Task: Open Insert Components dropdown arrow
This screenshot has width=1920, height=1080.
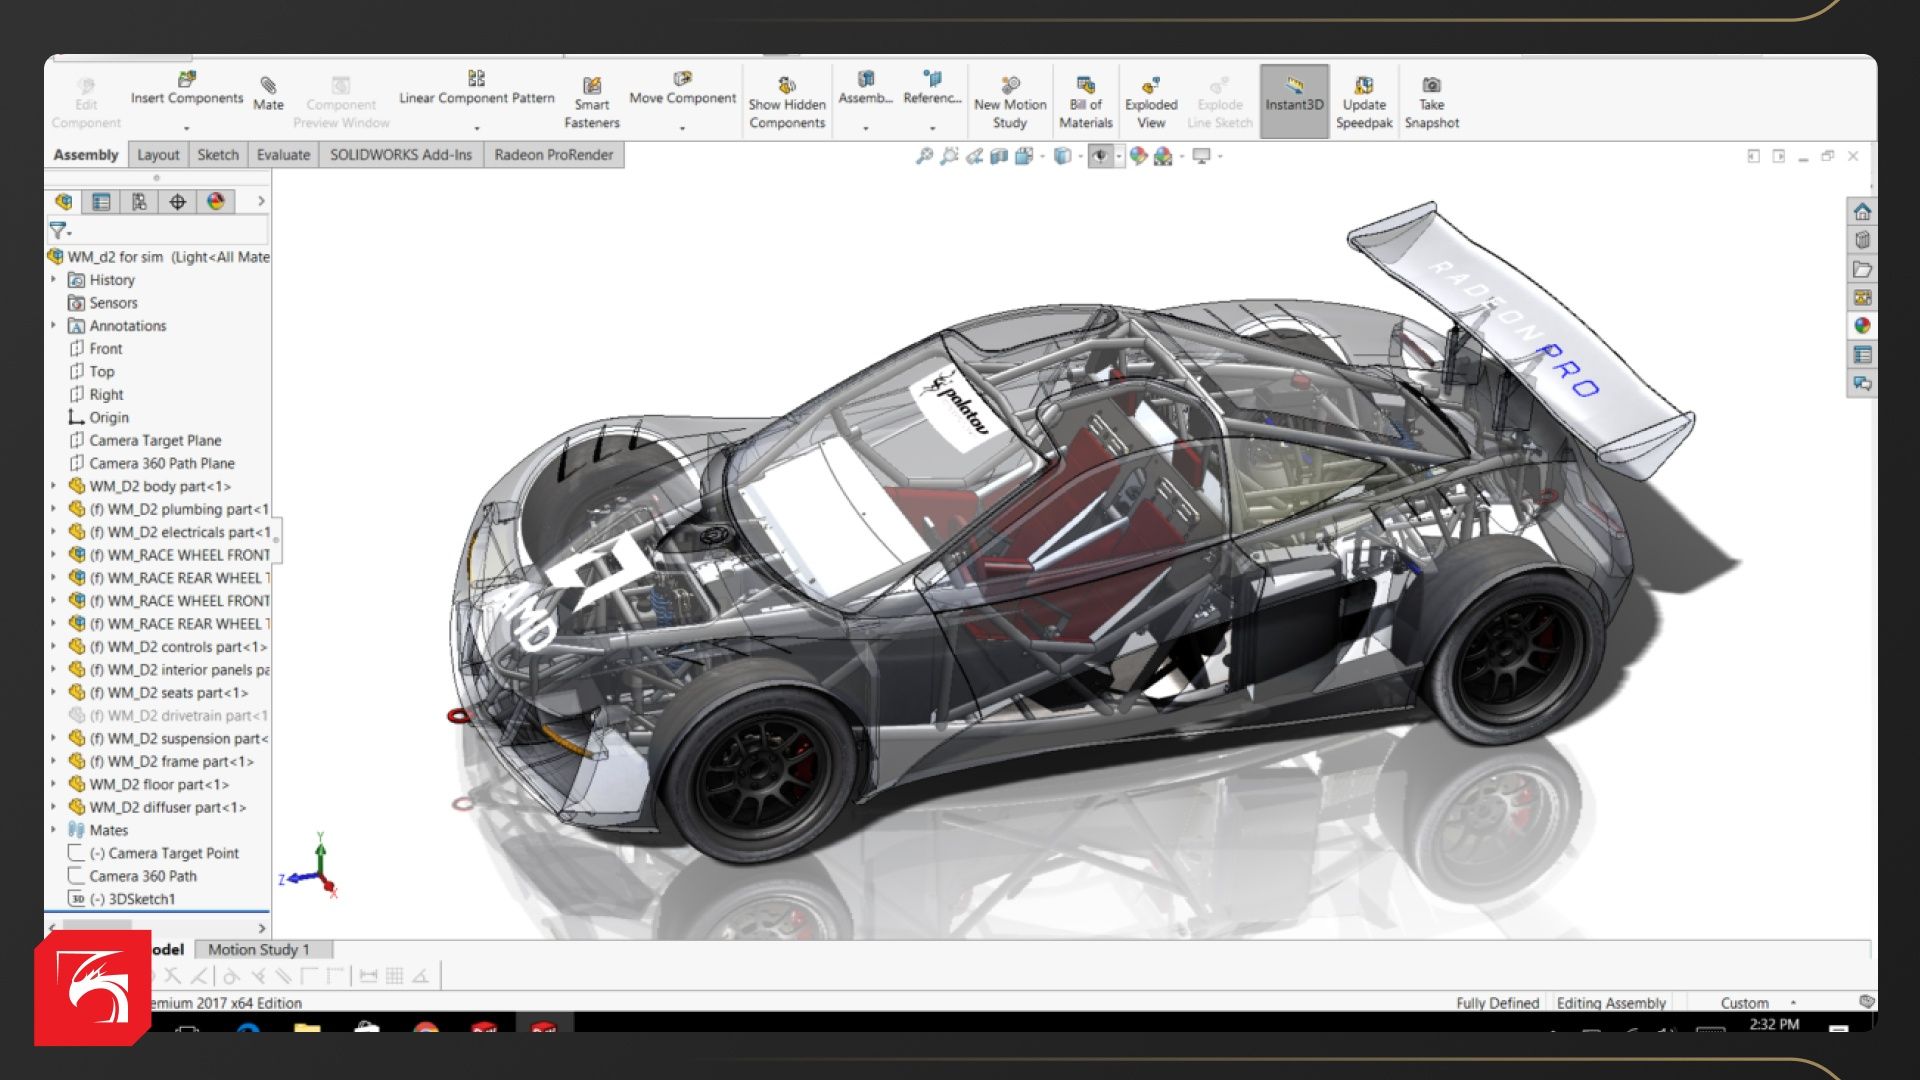Action: click(186, 128)
